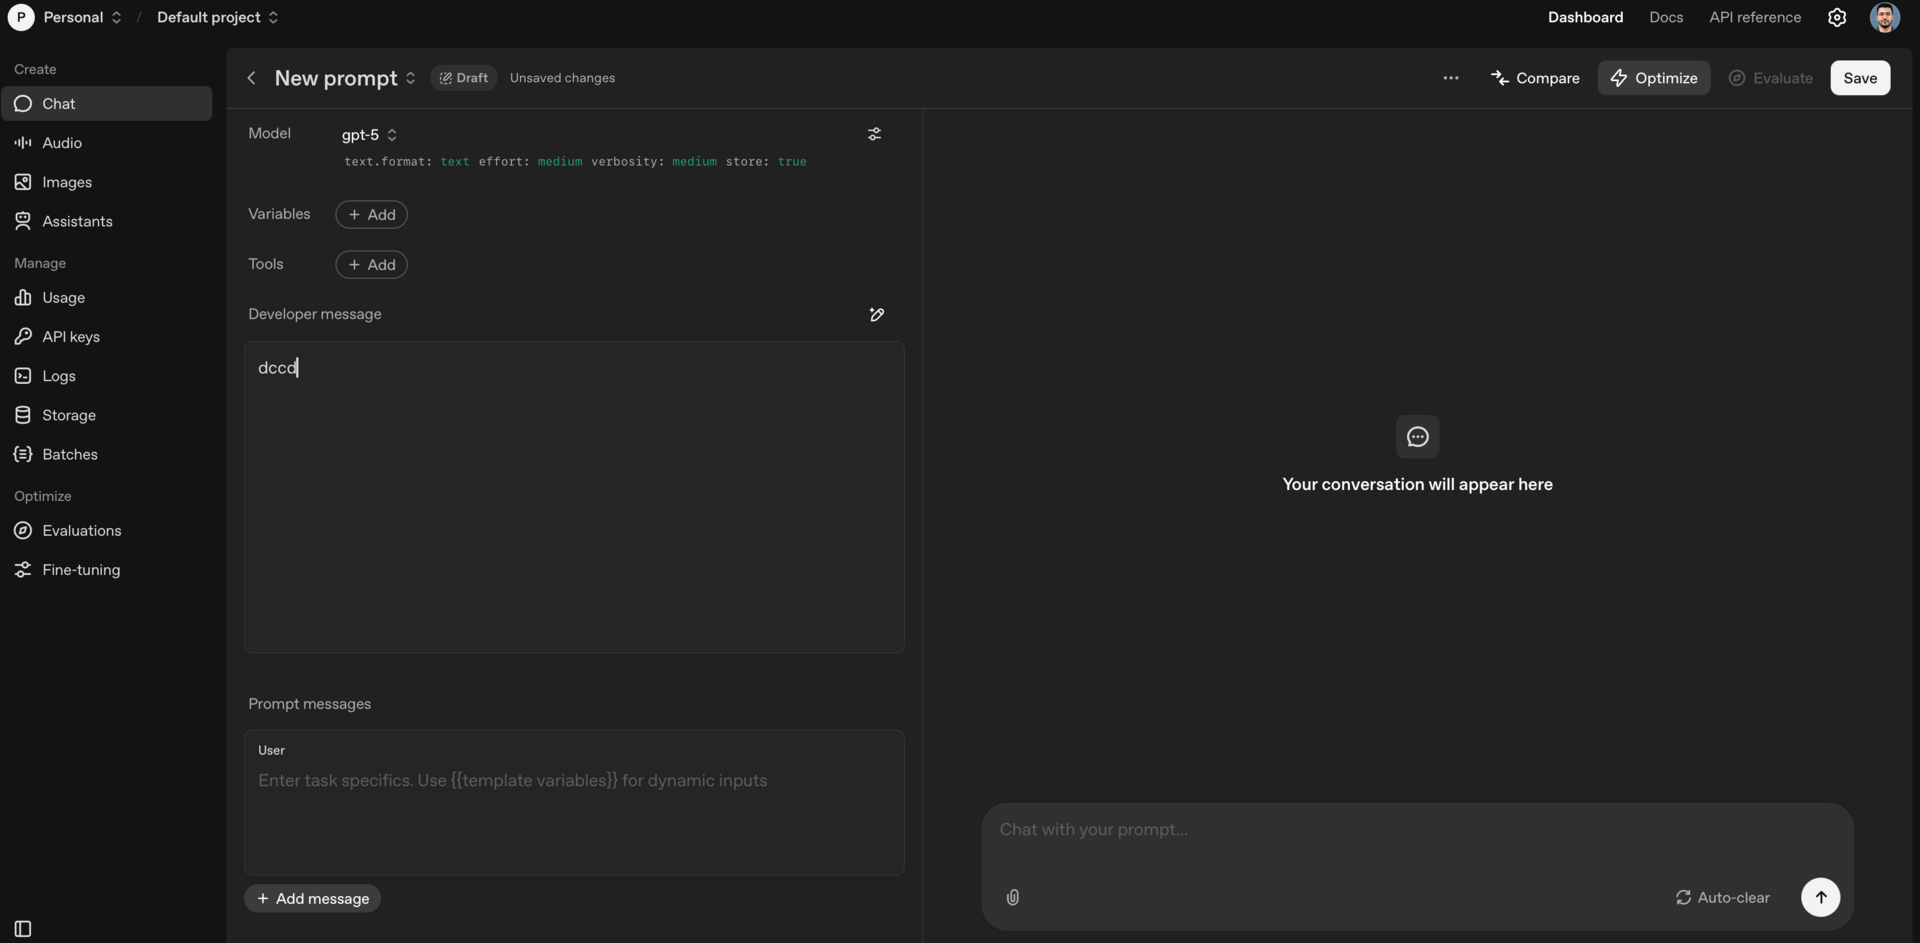
Task: Focus the User prompt message field
Action: (574, 803)
